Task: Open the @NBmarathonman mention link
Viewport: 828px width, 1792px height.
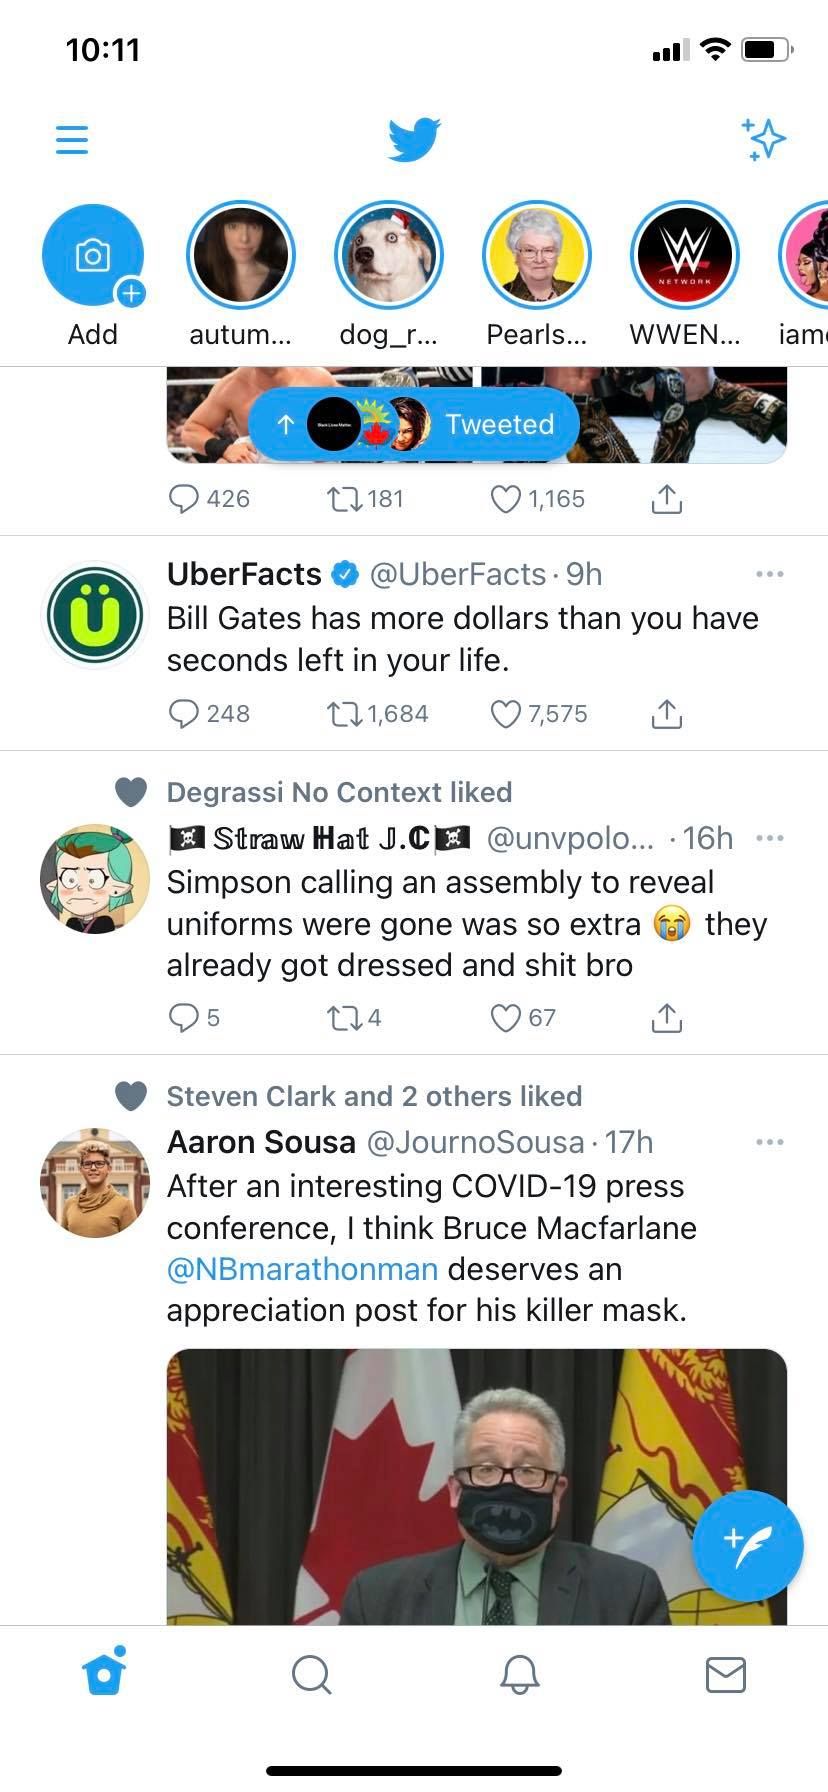Action: tap(302, 1269)
